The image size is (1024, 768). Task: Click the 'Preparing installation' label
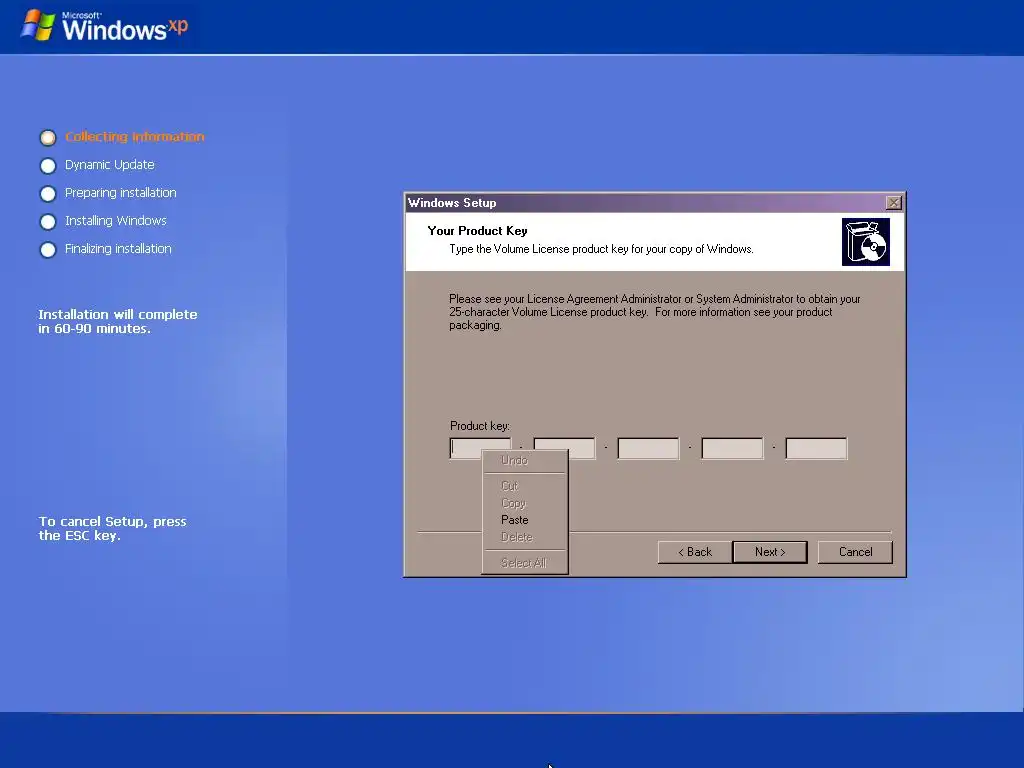(x=121, y=193)
